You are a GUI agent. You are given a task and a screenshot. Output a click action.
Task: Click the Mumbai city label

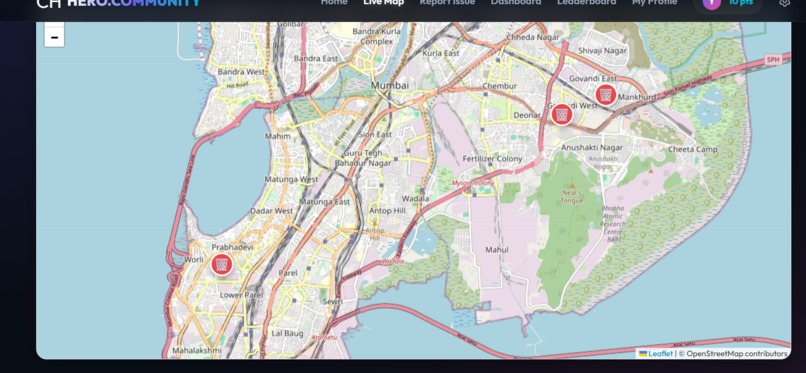(390, 85)
